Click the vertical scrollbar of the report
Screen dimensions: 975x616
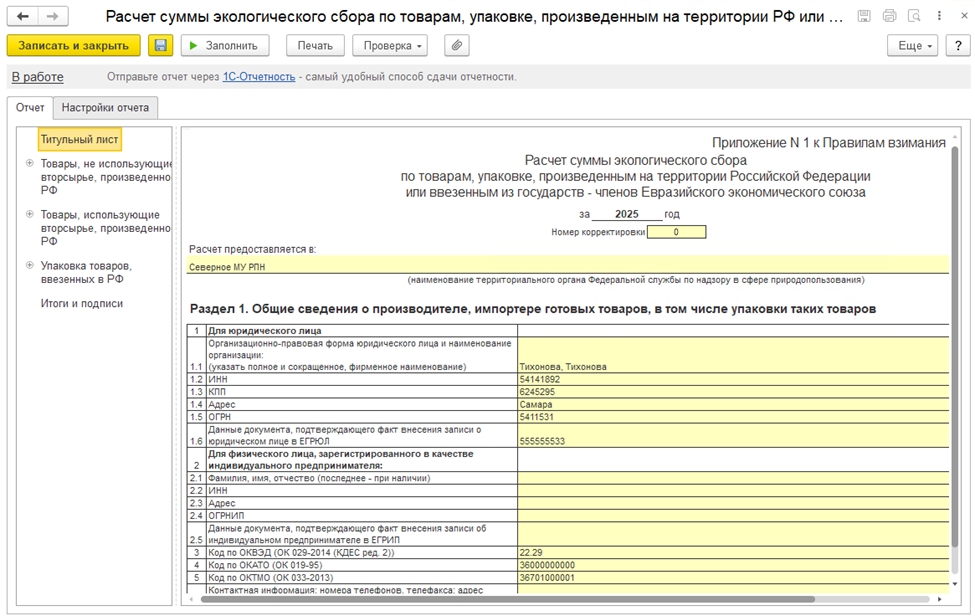click(955, 346)
